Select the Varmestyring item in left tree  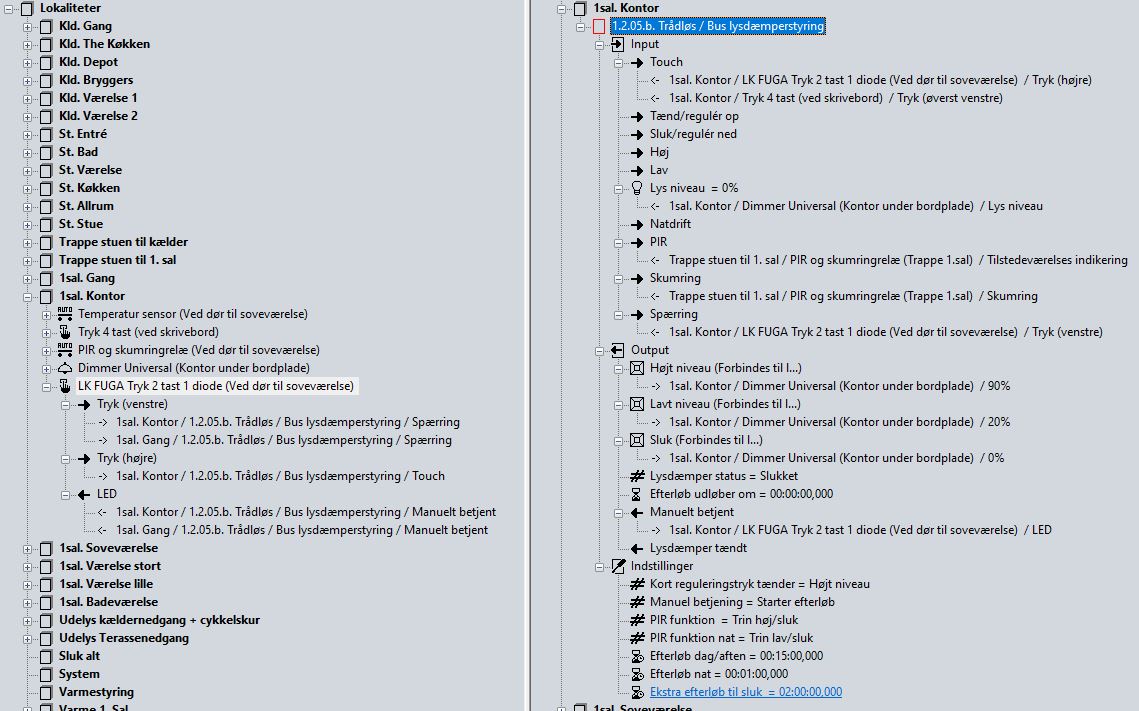click(96, 692)
